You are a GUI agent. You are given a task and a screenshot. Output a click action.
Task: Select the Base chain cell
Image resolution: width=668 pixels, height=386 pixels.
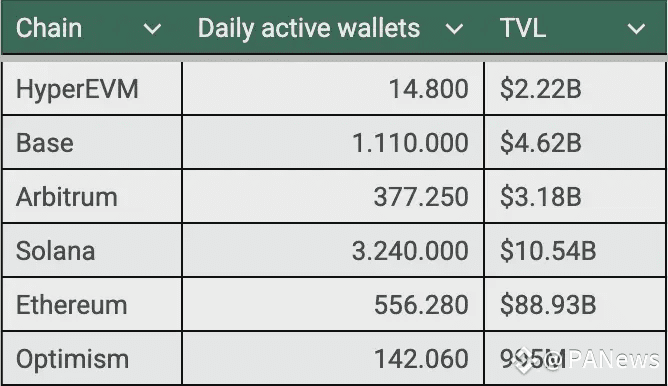tap(92, 142)
